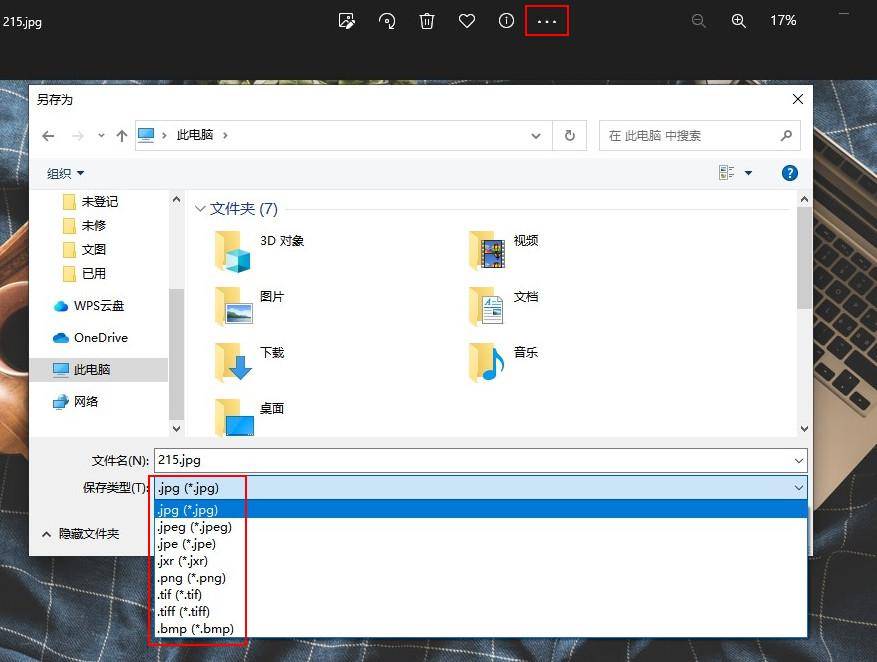Collapse the 文件夹 (7) group
The height and width of the screenshot is (662, 877).
200,209
